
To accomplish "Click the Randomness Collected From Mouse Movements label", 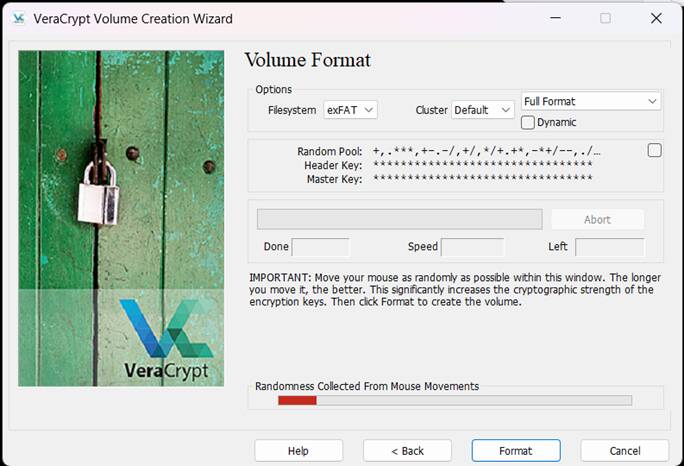I will (367, 386).
